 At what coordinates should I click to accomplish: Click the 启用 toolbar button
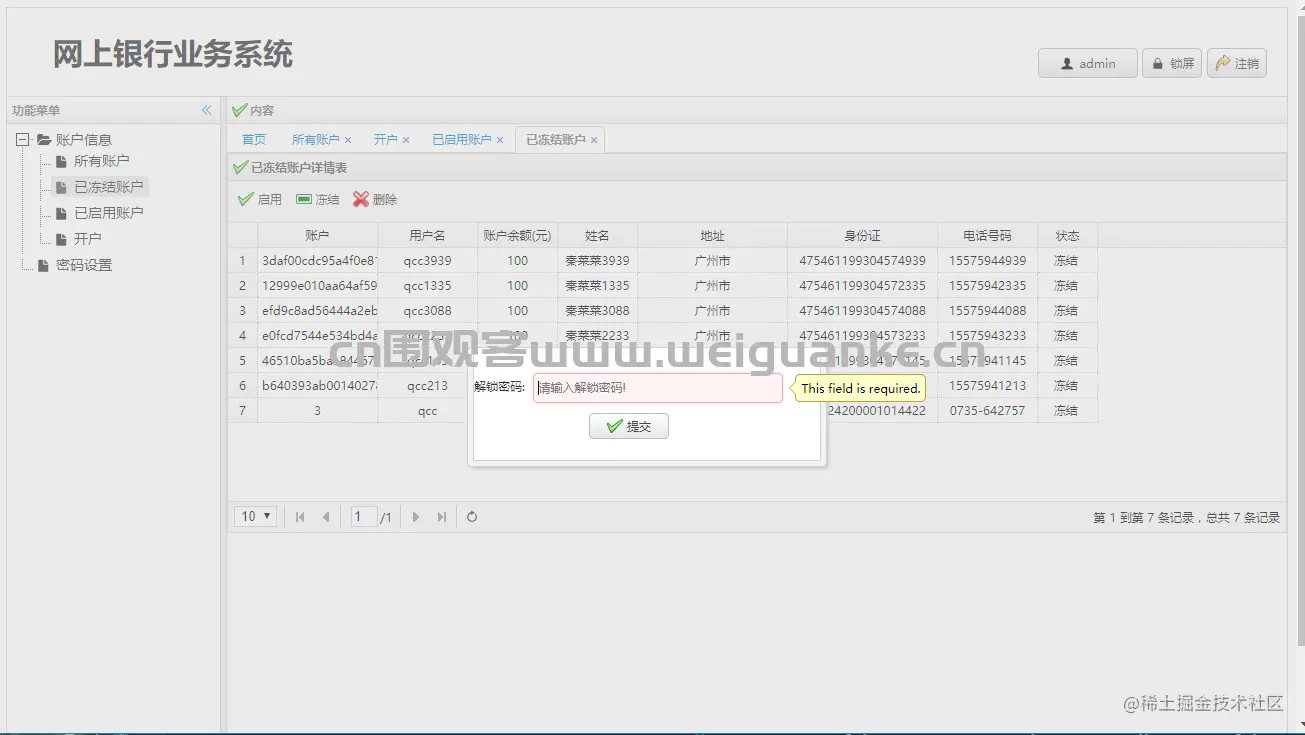tap(260, 200)
